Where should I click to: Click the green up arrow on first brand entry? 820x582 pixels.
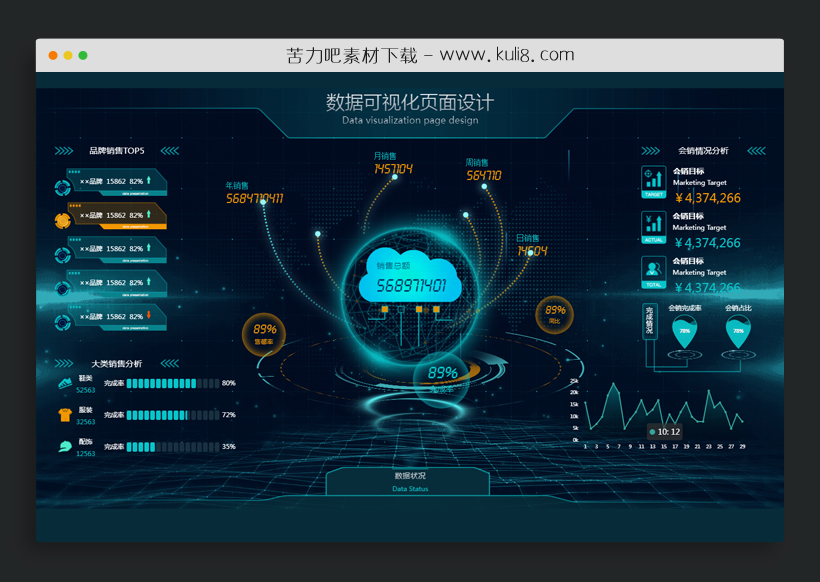[x=147, y=180]
